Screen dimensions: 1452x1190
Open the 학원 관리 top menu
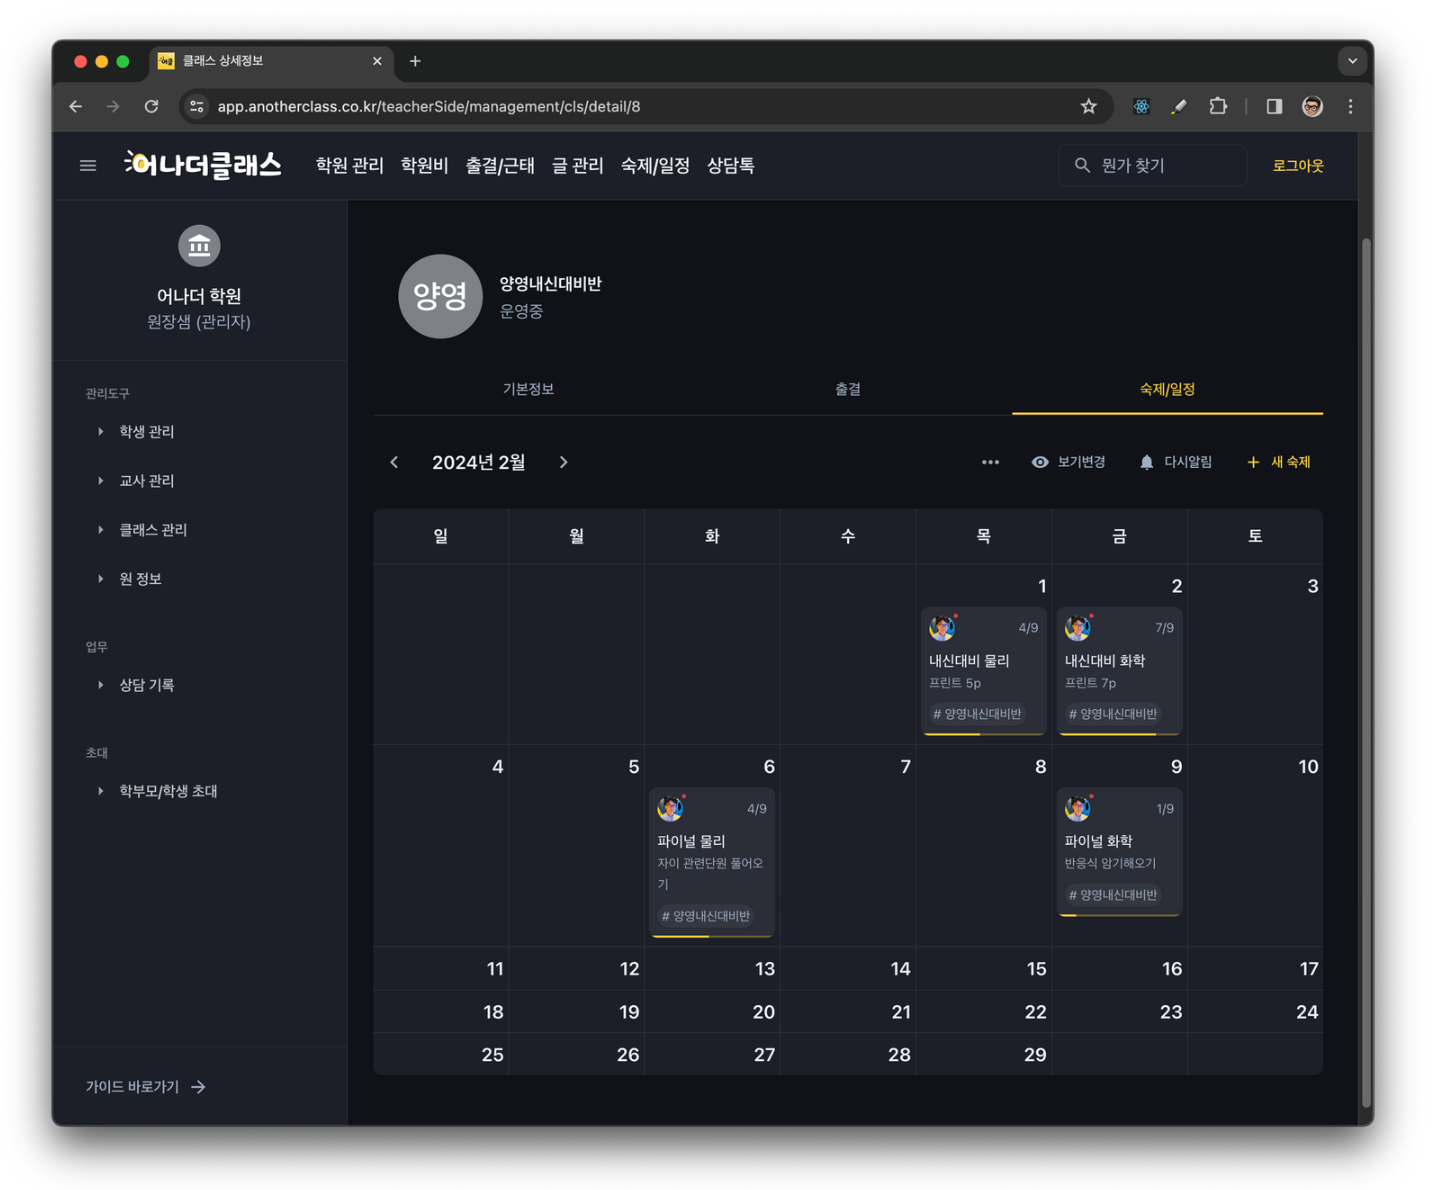tap(349, 166)
